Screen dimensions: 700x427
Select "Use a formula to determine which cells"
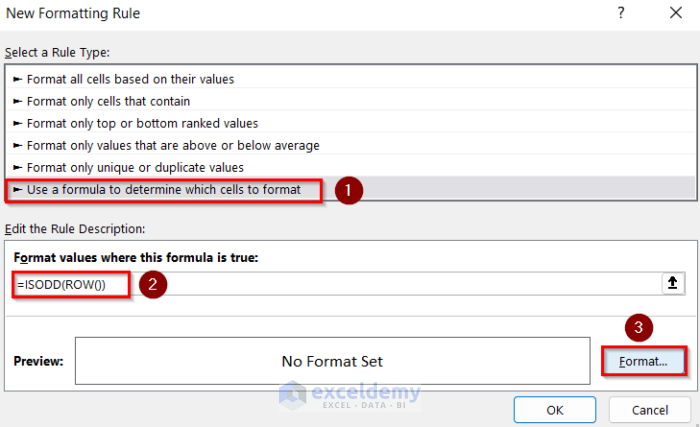[x=164, y=189]
